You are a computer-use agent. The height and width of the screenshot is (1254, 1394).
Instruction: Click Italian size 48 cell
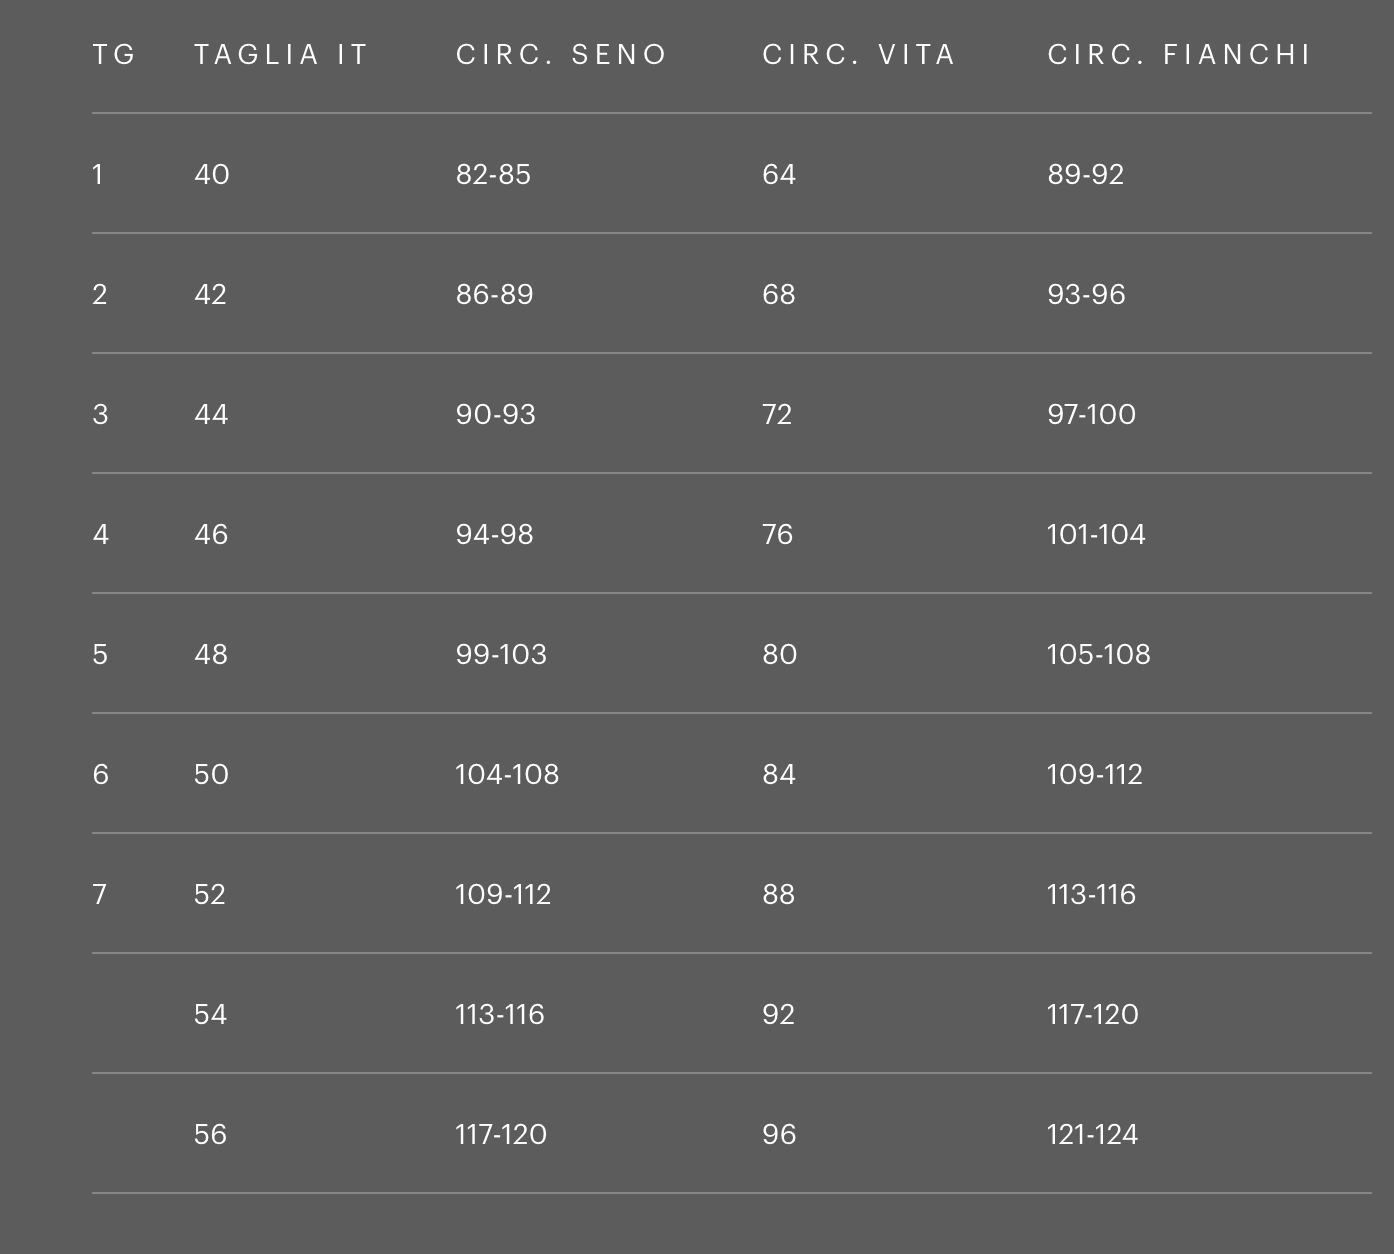[x=211, y=654]
